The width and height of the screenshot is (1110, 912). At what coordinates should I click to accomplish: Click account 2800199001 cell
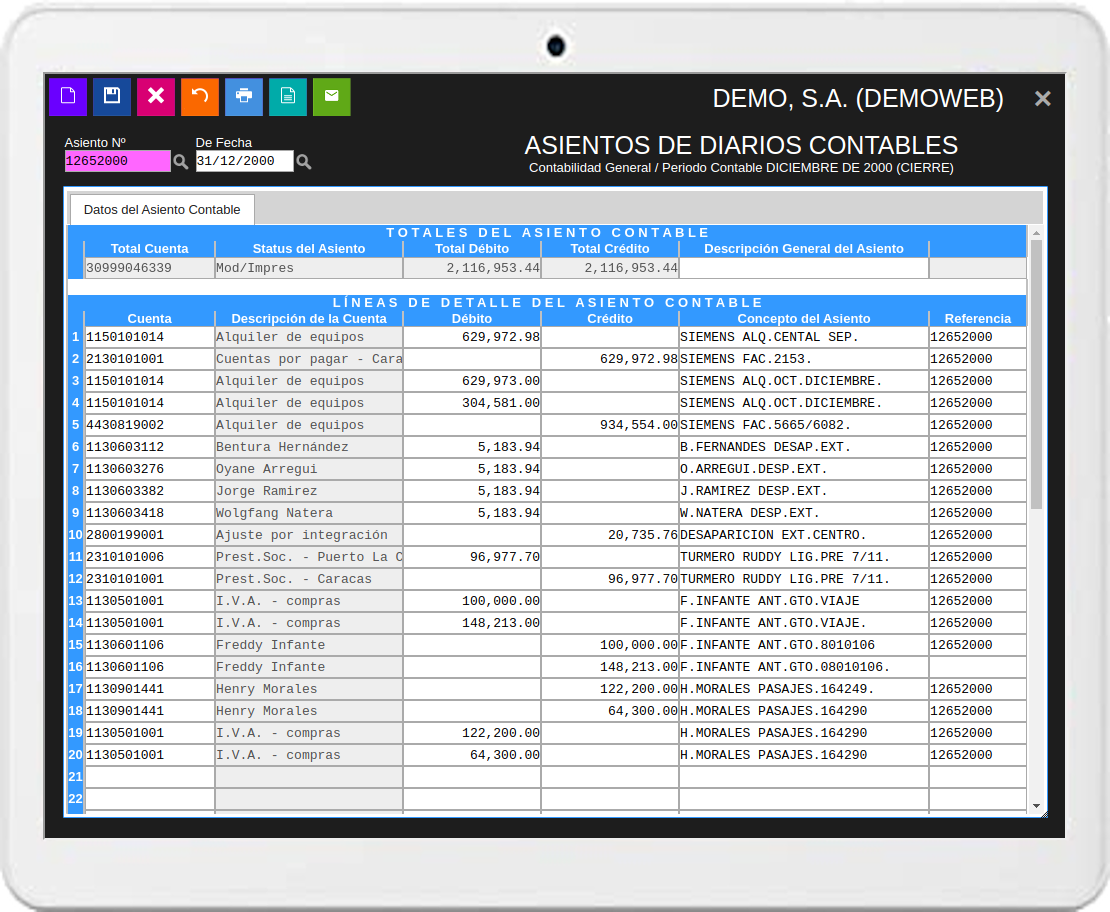(x=149, y=535)
